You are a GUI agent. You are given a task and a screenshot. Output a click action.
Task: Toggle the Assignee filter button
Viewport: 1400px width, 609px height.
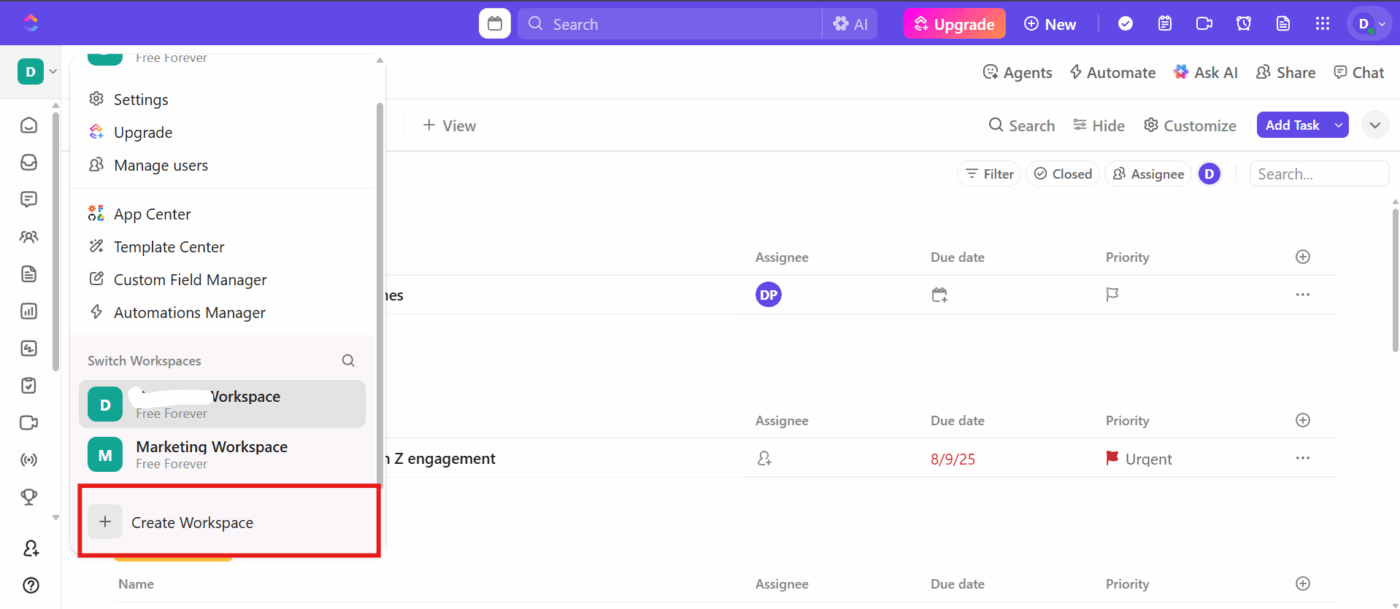1147,173
